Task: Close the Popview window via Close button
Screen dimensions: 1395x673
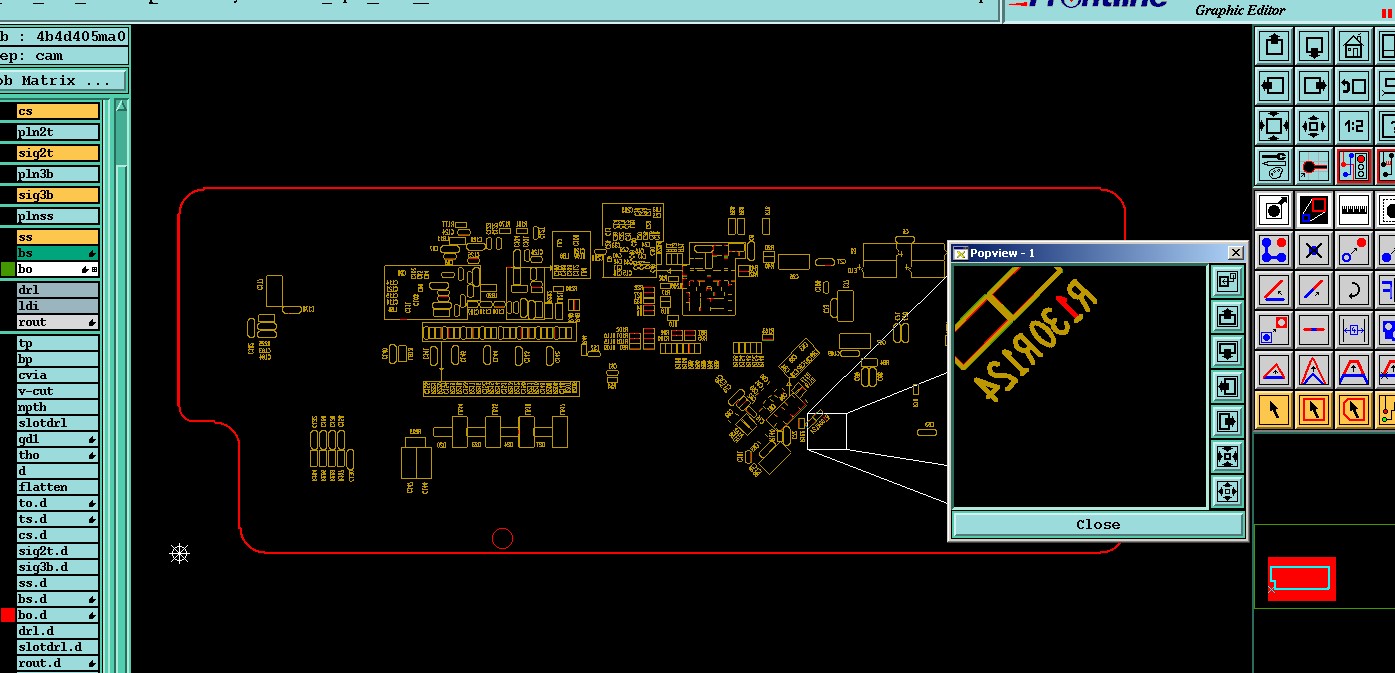Action: 1098,524
